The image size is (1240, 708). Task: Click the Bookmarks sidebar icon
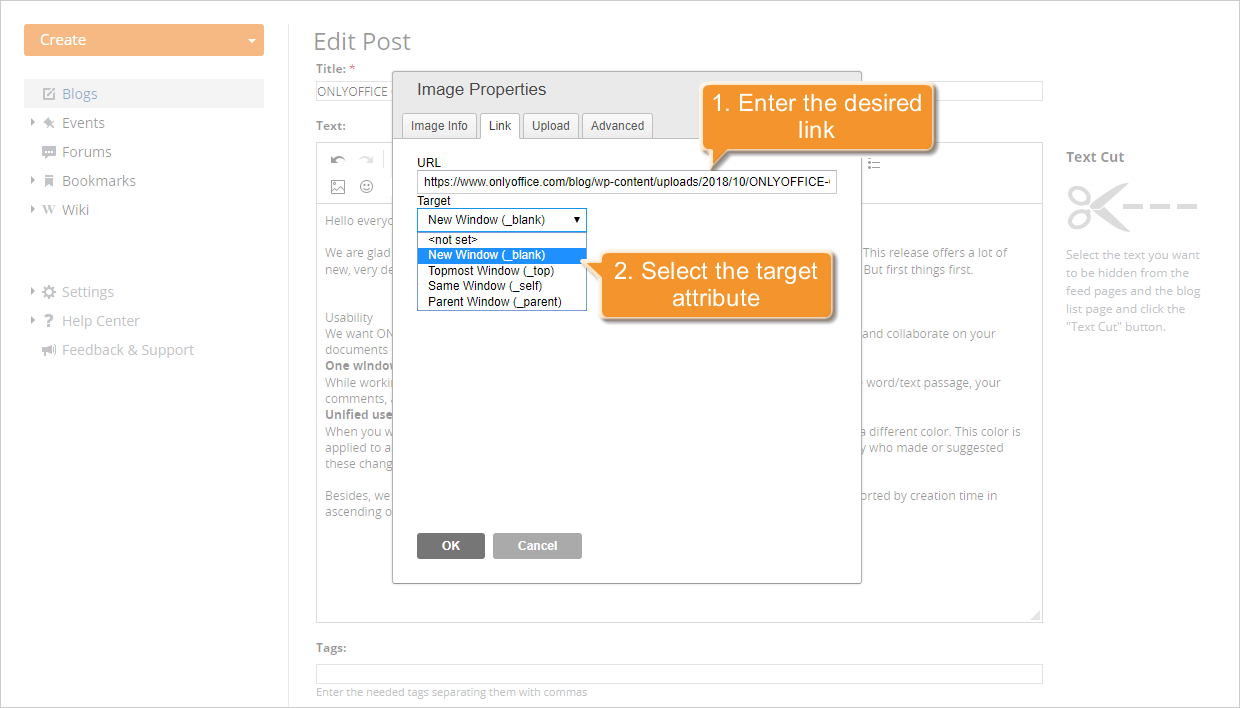pos(49,180)
